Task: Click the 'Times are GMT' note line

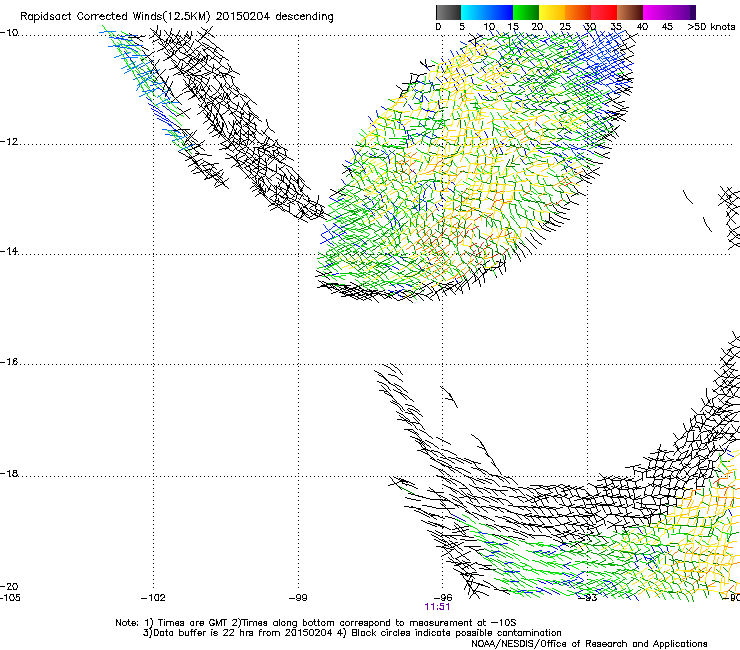Action: point(316,623)
